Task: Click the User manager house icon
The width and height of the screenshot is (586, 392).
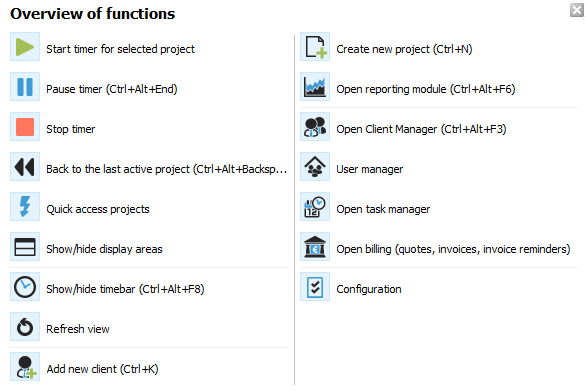Action: [315, 167]
